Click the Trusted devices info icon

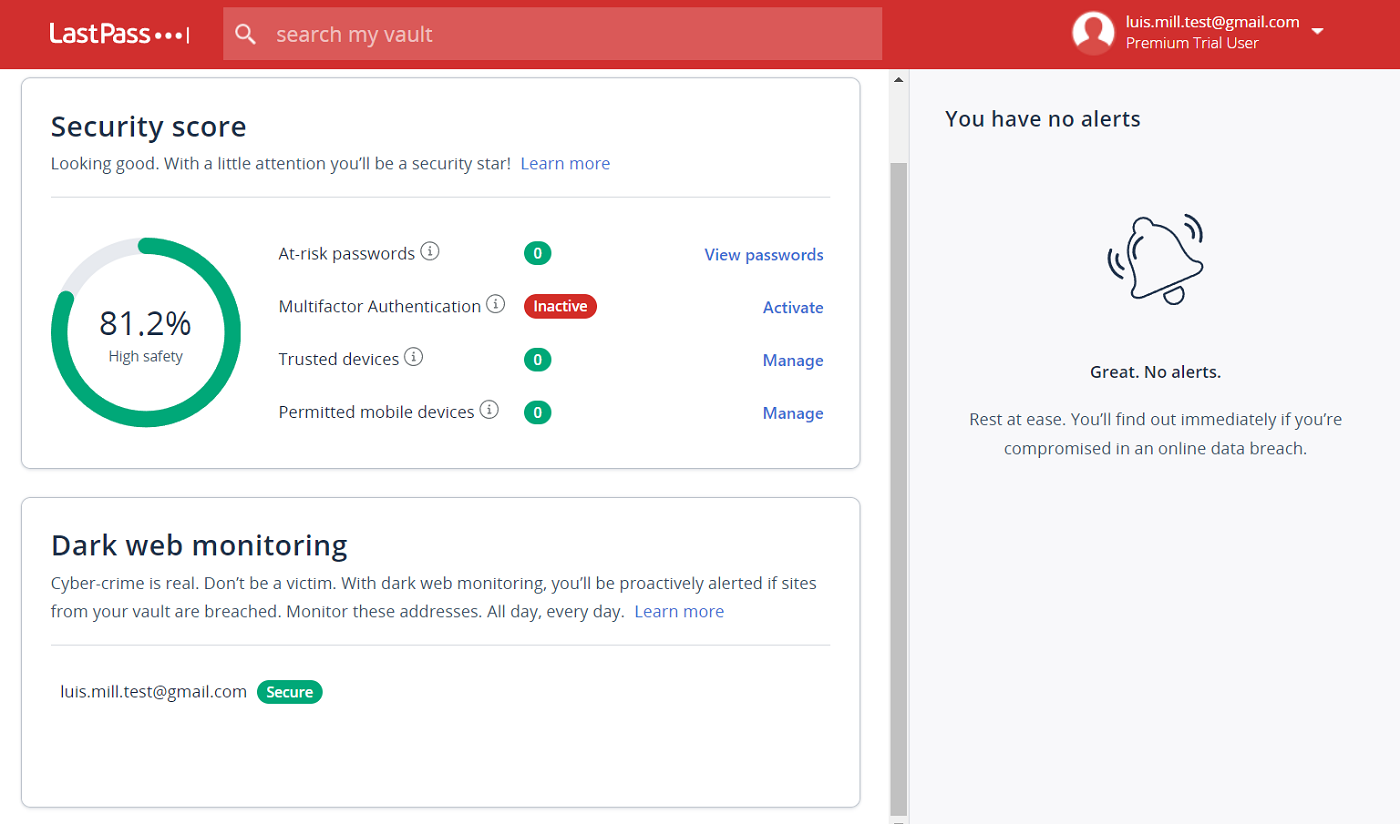[414, 355]
